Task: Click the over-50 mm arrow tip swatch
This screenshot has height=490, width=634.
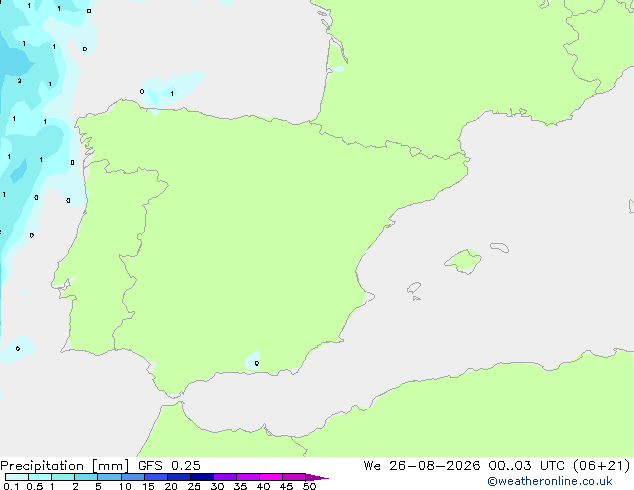Action: pyautogui.click(x=317, y=477)
